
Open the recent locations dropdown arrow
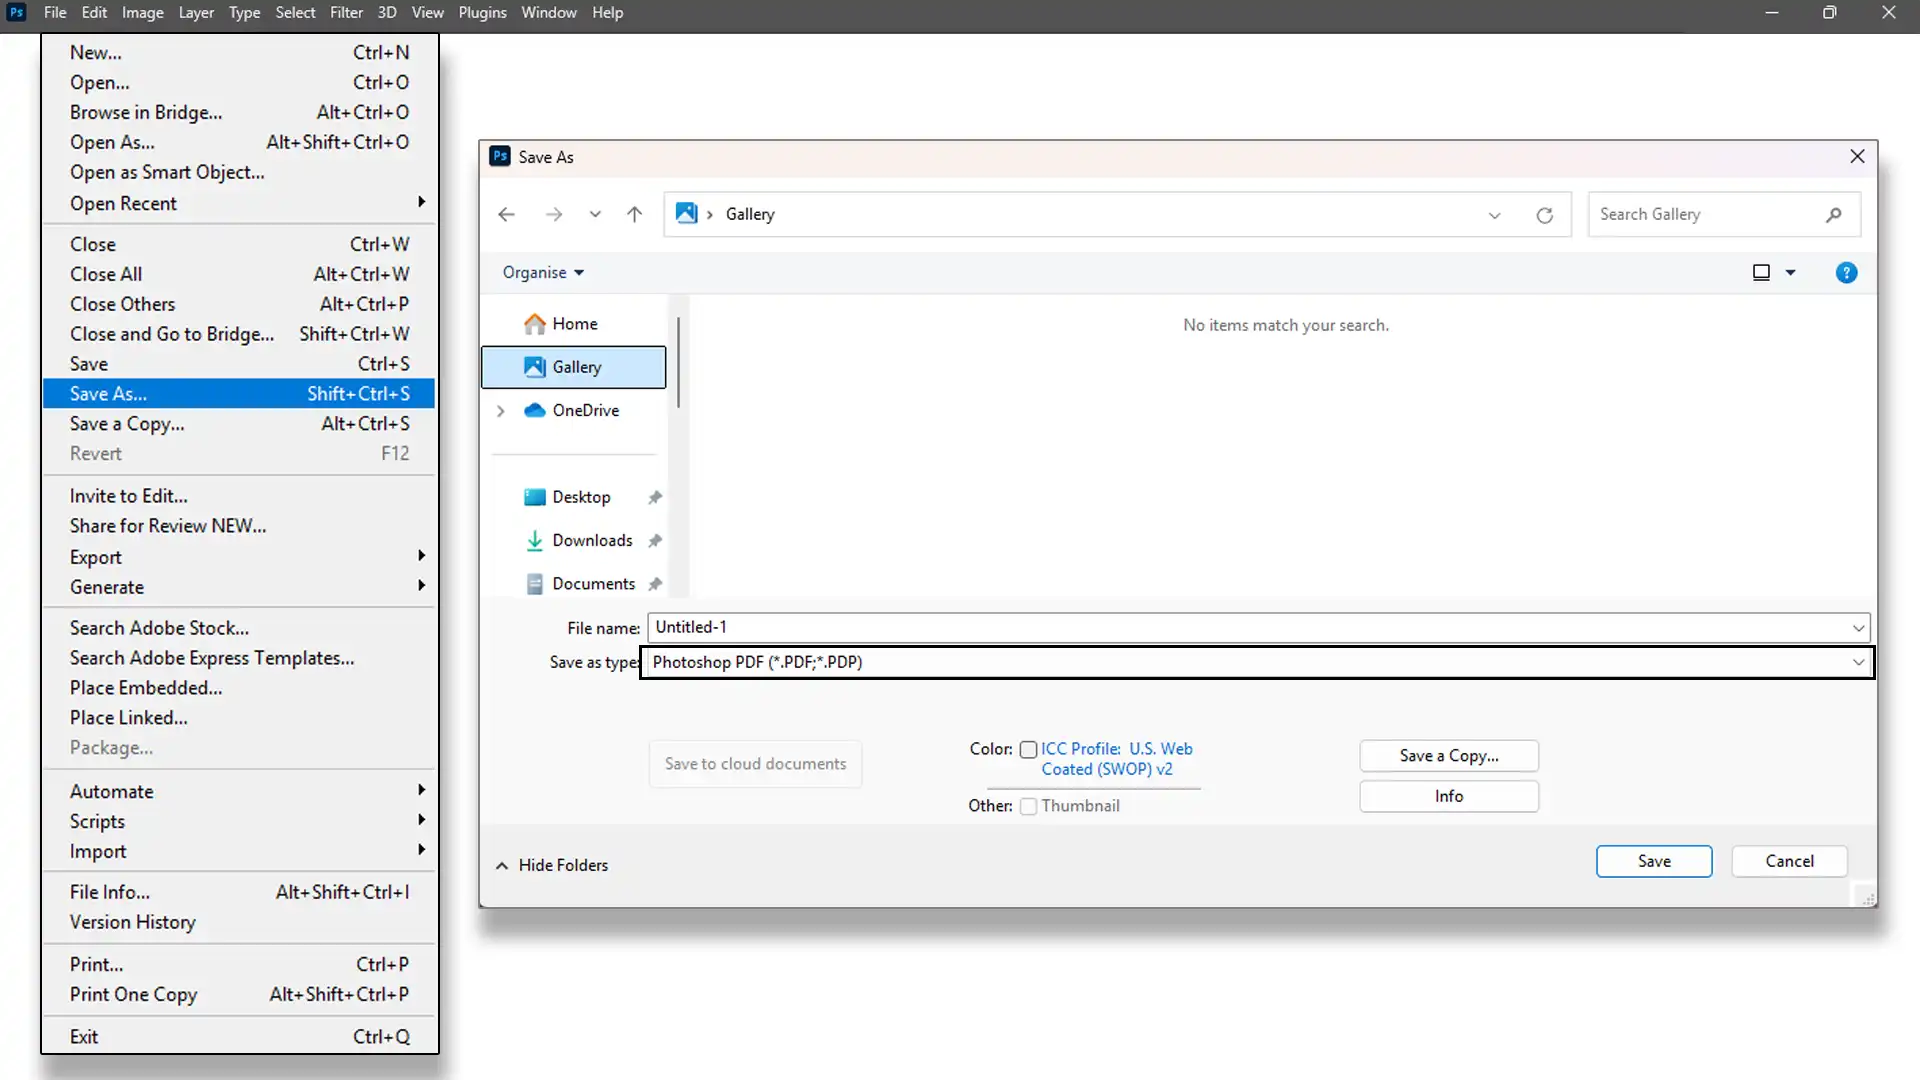(595, 214)
